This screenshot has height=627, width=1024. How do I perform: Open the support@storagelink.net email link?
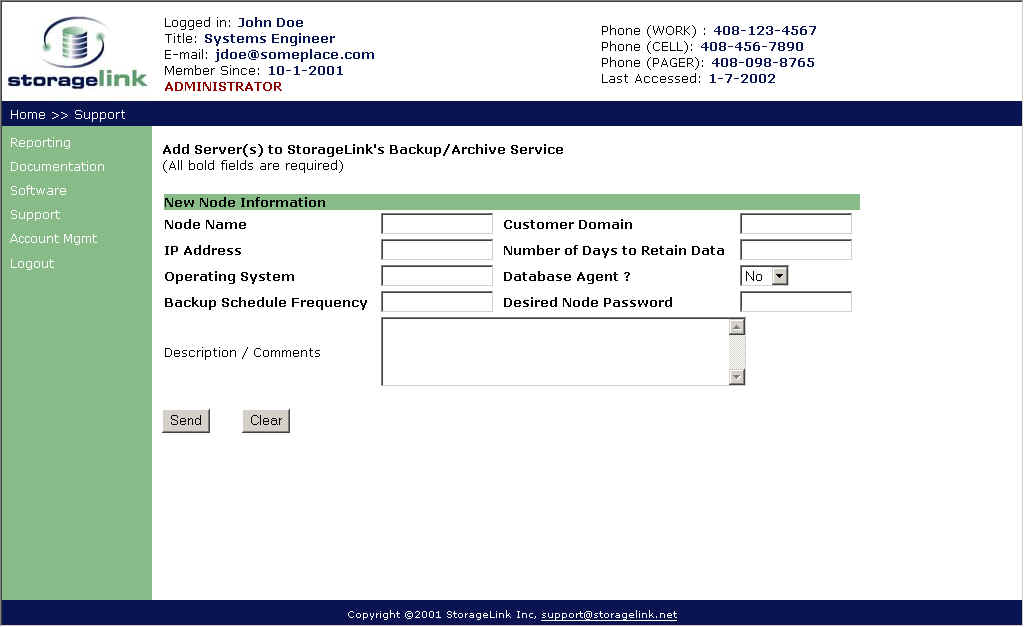609,615
